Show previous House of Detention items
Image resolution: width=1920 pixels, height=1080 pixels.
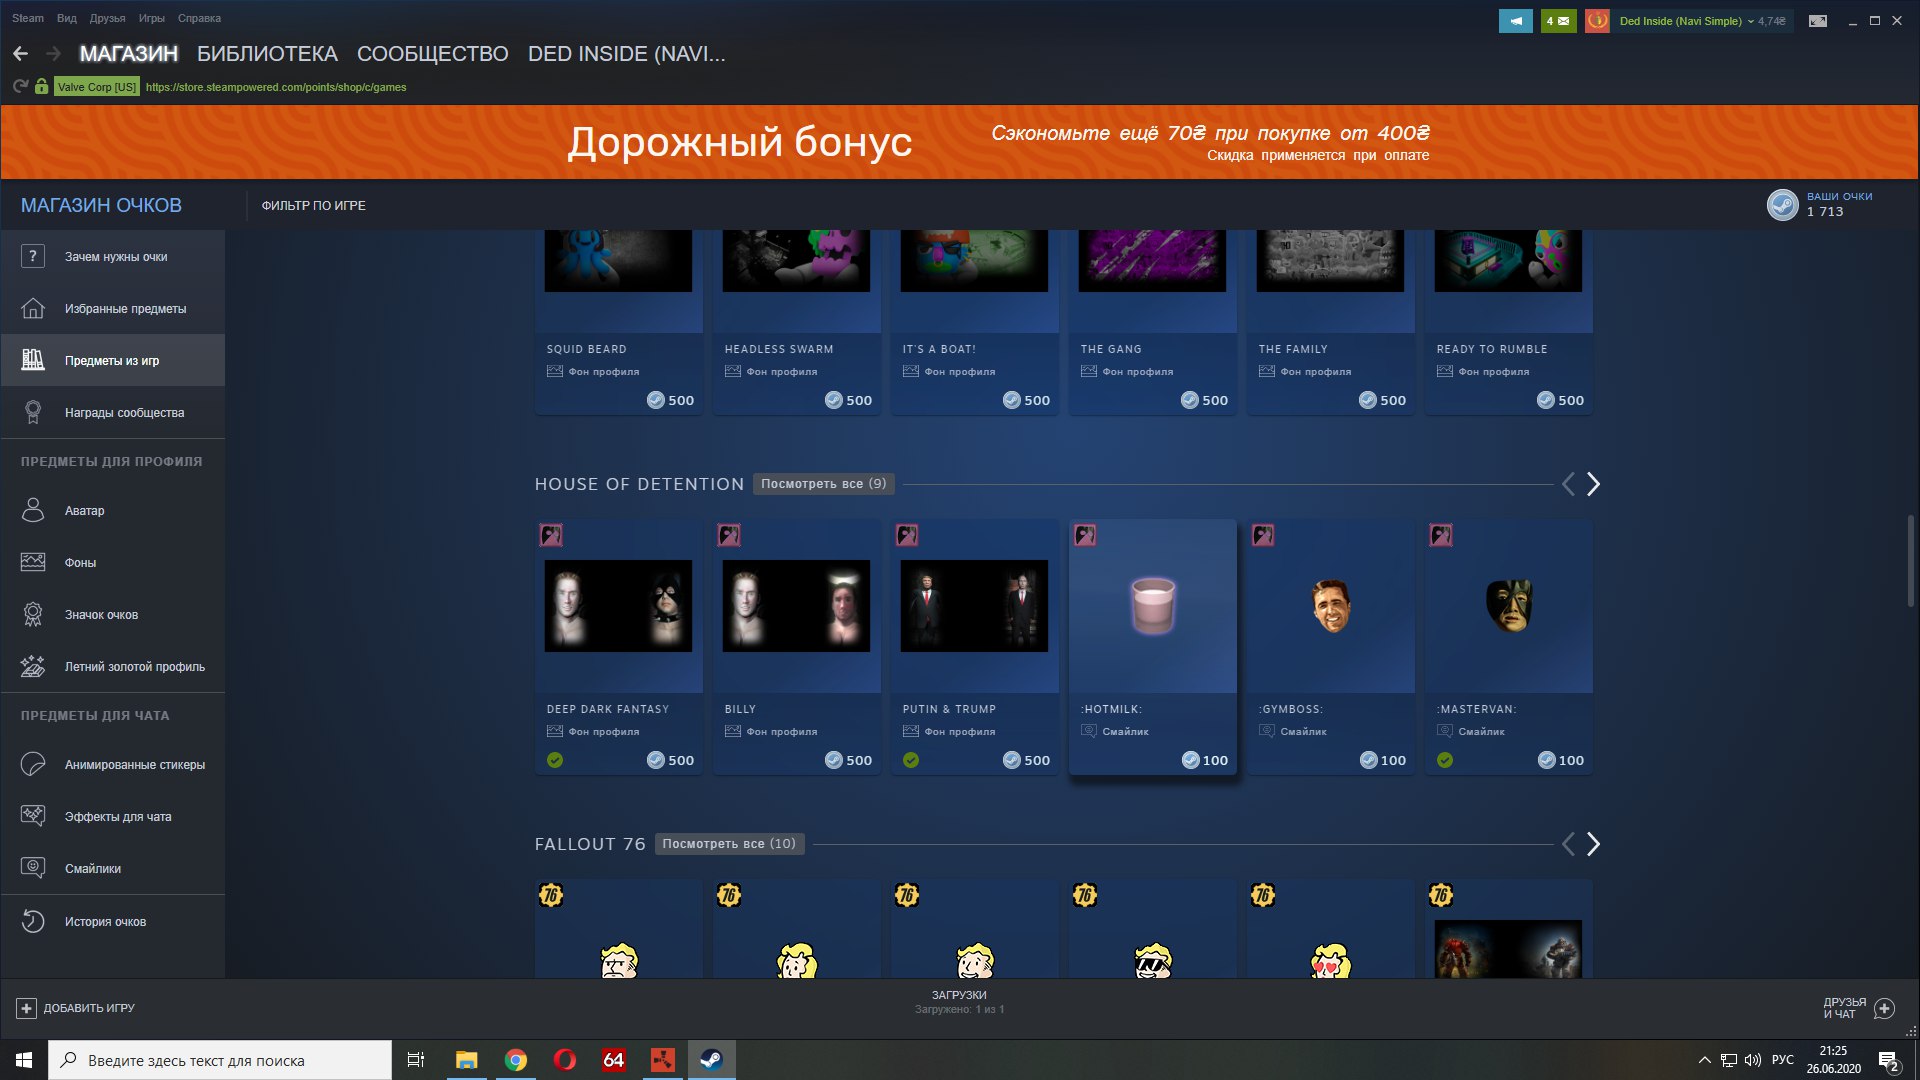[x=1568, y=484]
